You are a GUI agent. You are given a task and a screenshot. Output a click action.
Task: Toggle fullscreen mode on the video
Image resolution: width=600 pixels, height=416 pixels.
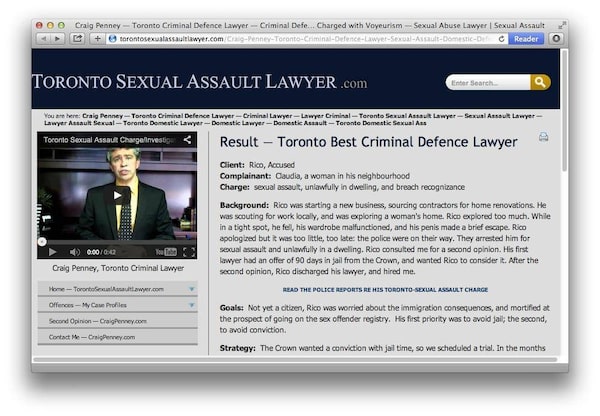[x=188, y=252]
